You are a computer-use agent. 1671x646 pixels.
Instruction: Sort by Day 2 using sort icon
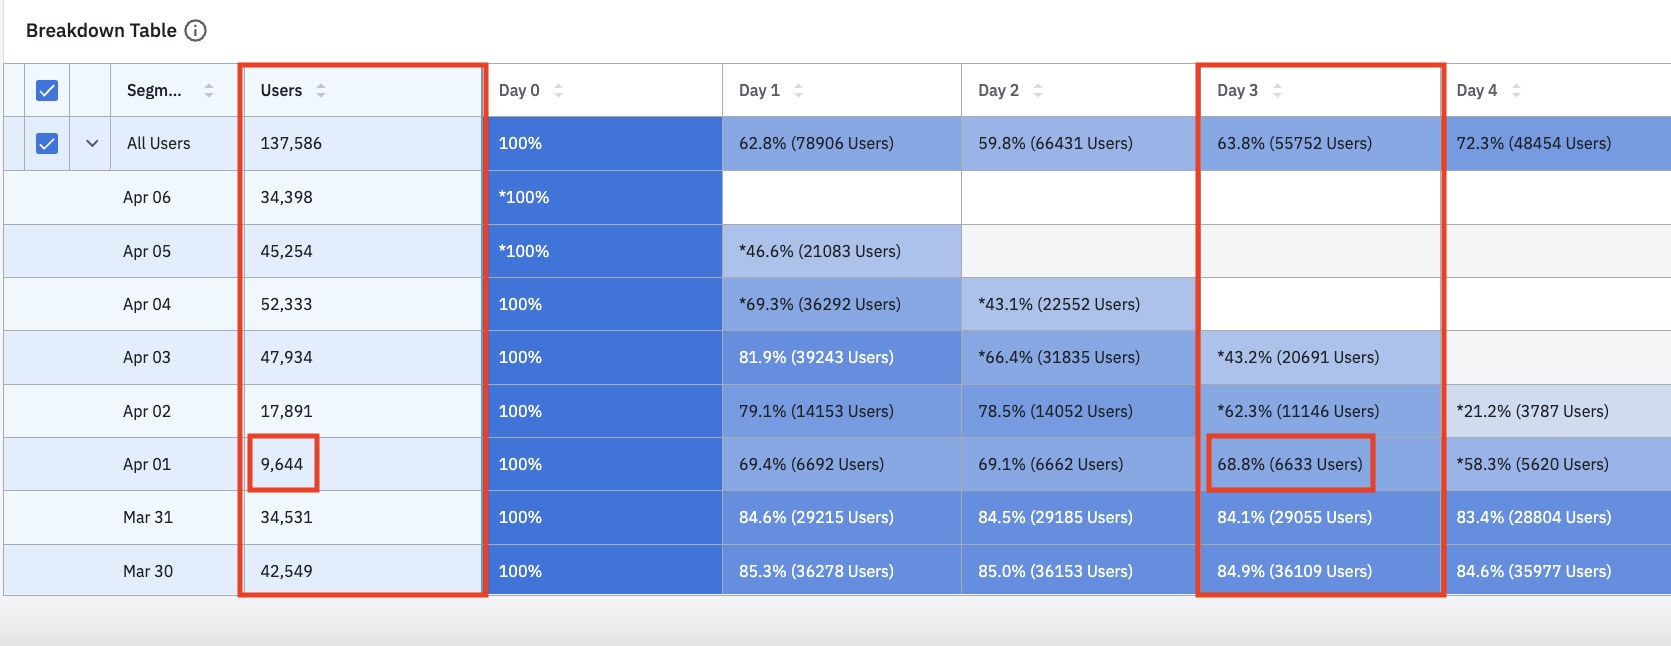coord(1038,91)
